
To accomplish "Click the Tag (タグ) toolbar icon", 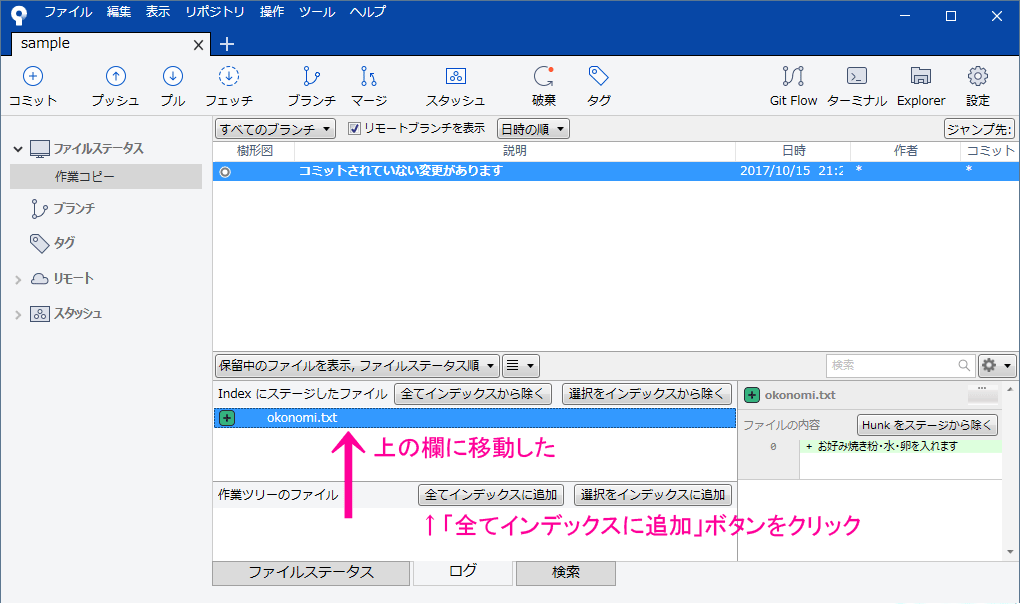I will pos(598,76).
